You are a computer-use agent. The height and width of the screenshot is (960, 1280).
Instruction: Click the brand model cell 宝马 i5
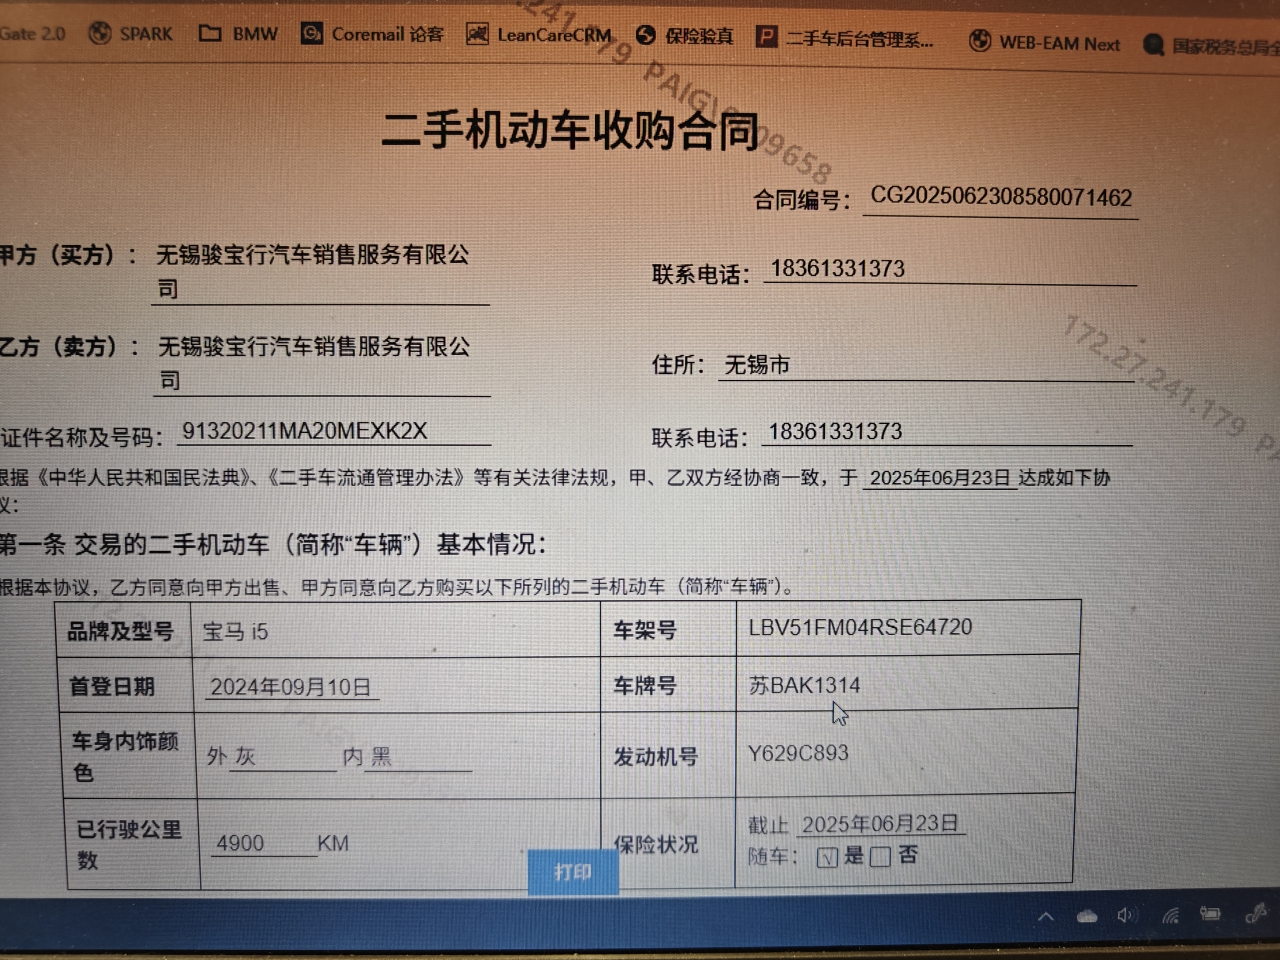point(235,632)
